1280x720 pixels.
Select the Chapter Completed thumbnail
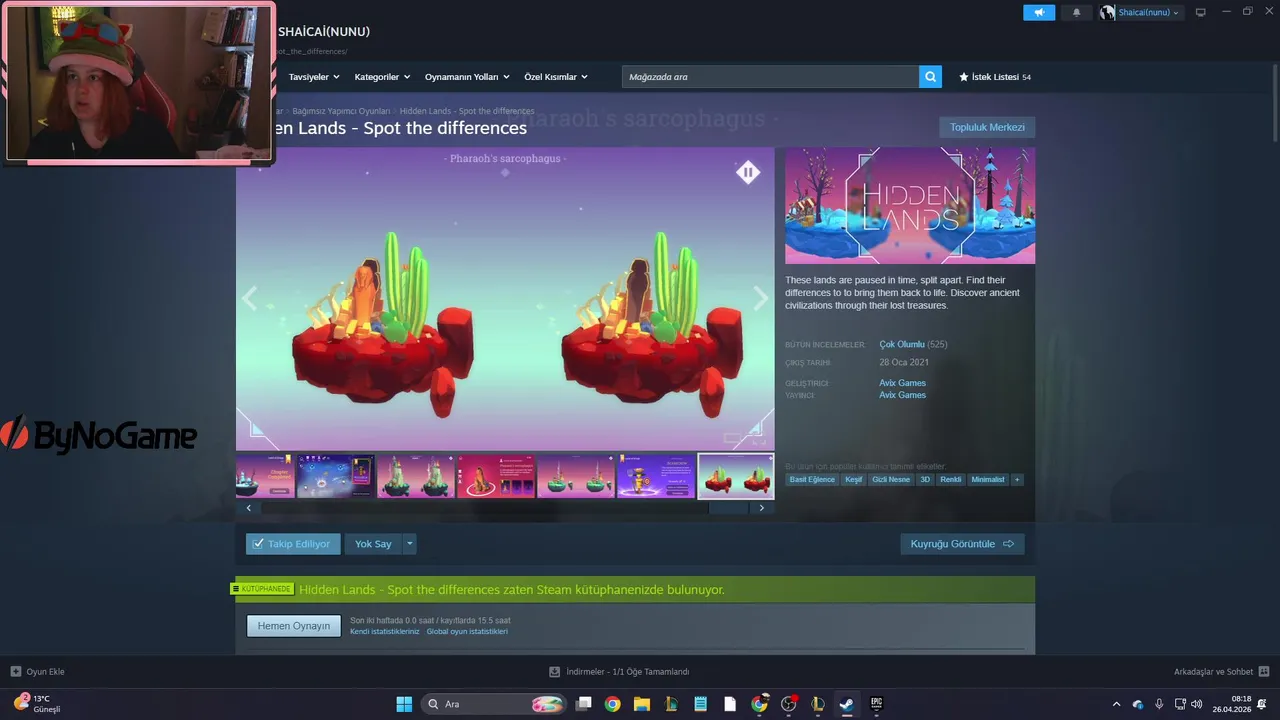point(265,476)
